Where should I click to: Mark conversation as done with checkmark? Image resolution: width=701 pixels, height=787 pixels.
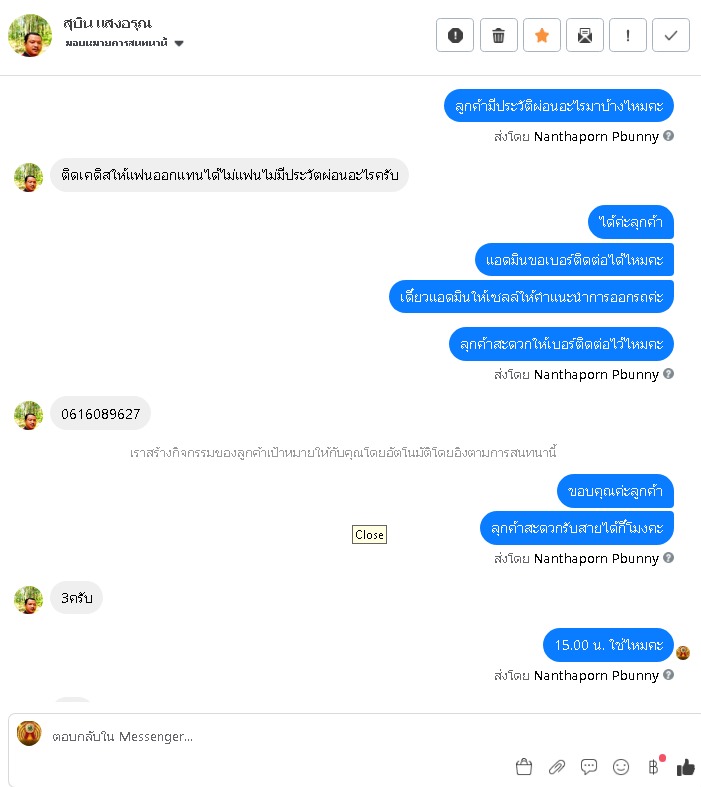(671, 35)
